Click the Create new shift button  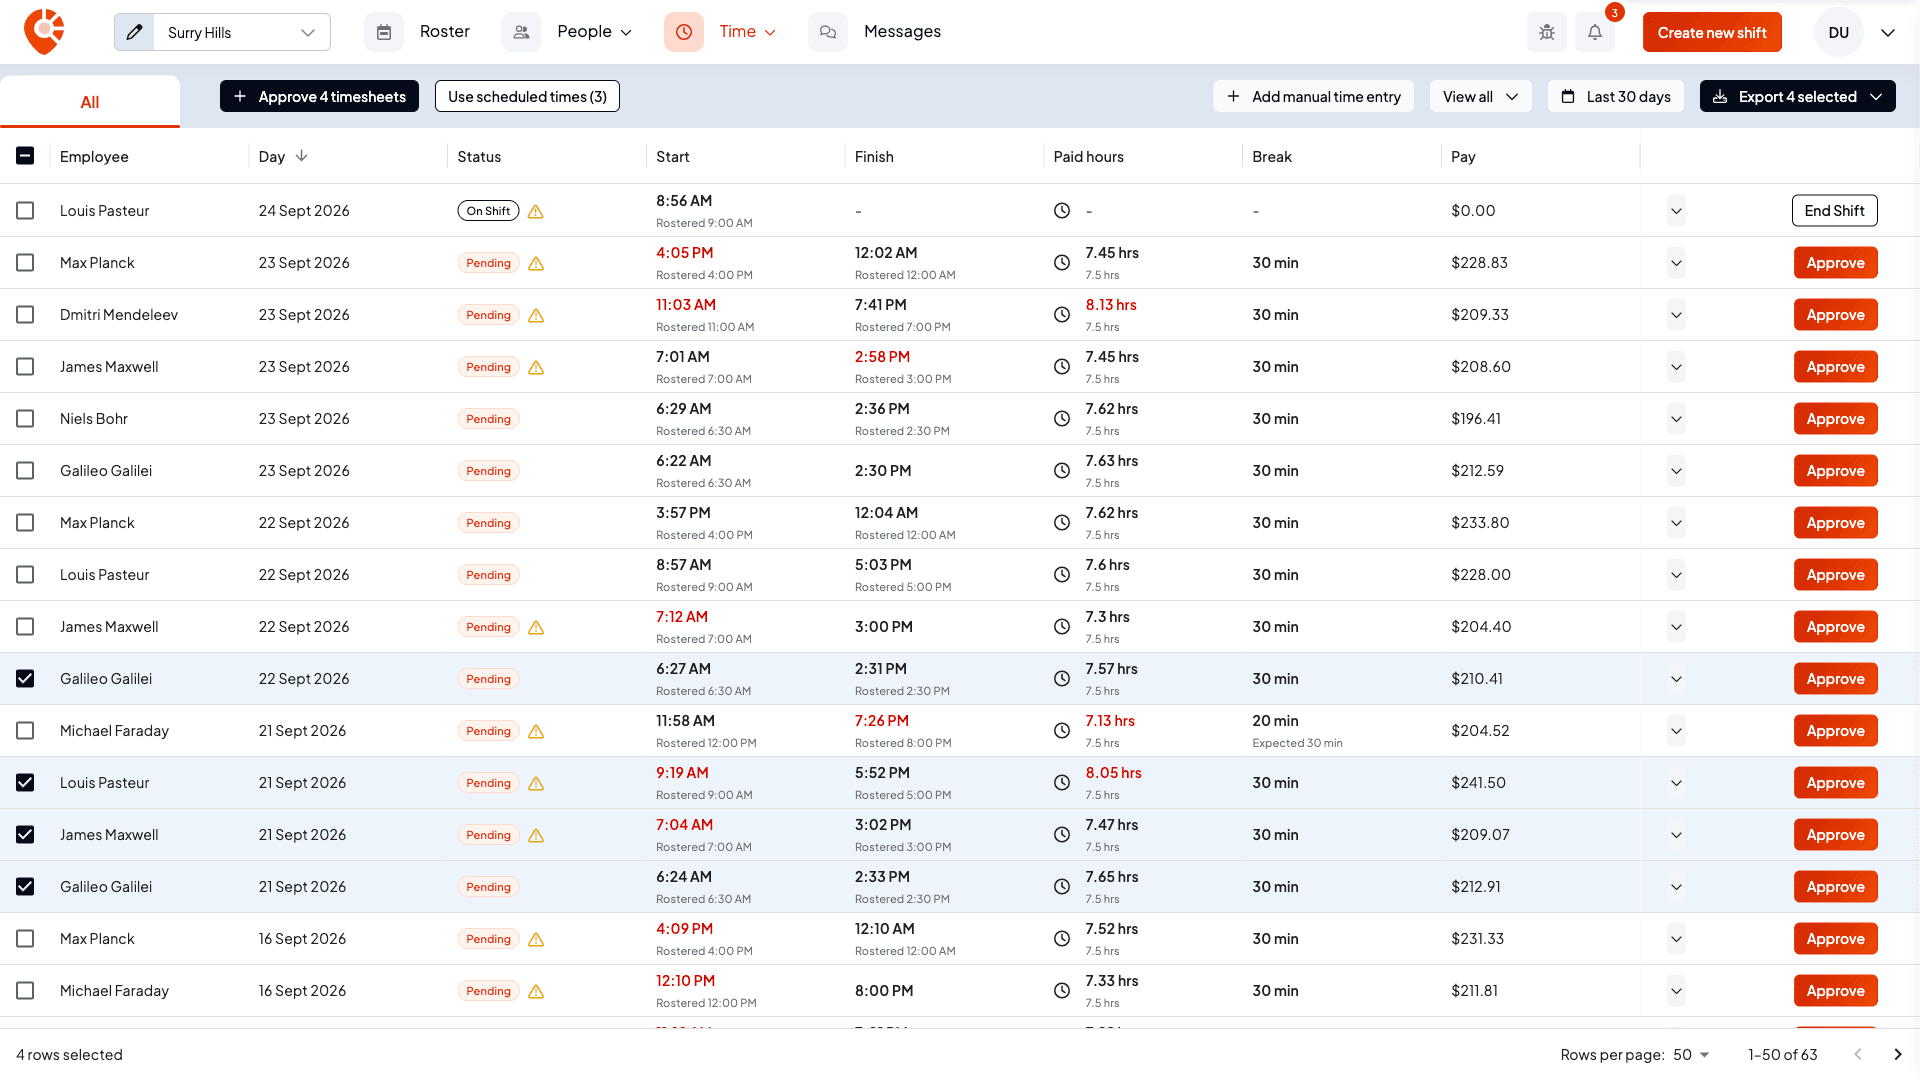click(1712, 32)
